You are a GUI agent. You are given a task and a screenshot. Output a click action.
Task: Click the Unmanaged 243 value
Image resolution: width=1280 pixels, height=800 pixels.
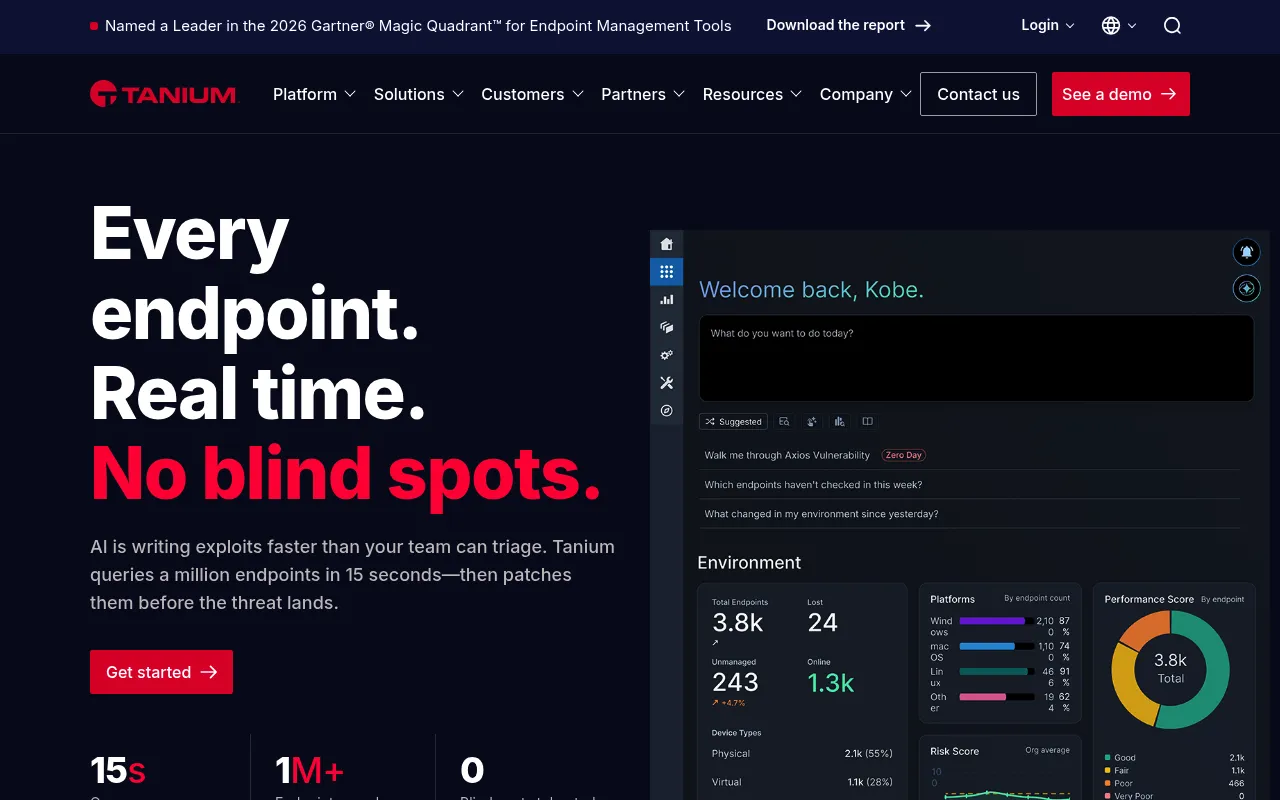pyautogui.click(x=735, y=683)
